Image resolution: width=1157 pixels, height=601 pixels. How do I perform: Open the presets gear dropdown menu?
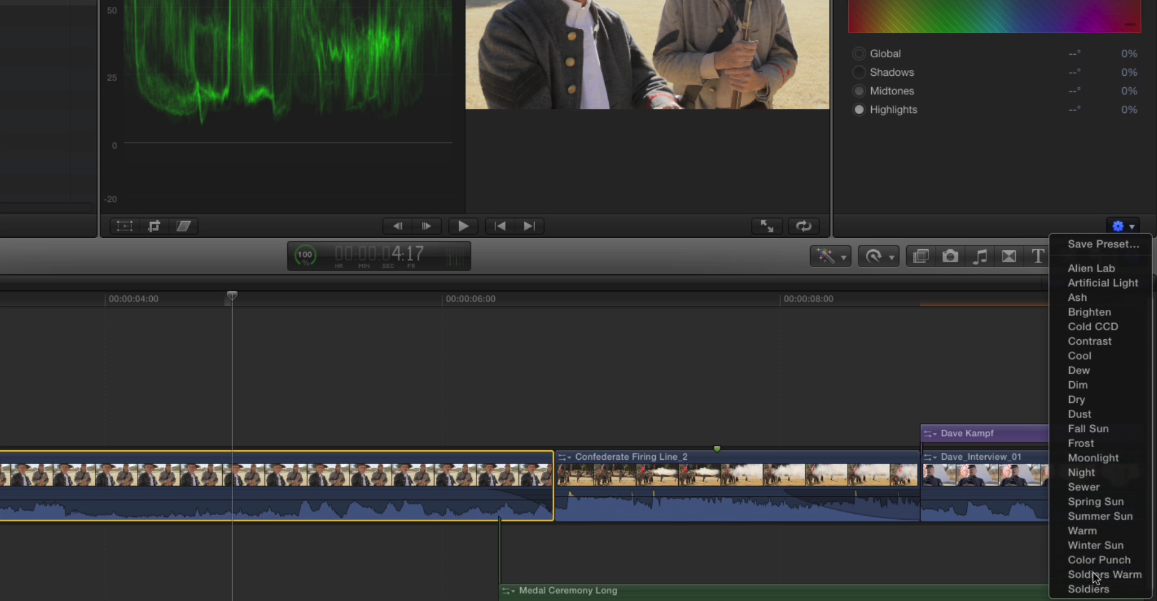(1122, 226)
